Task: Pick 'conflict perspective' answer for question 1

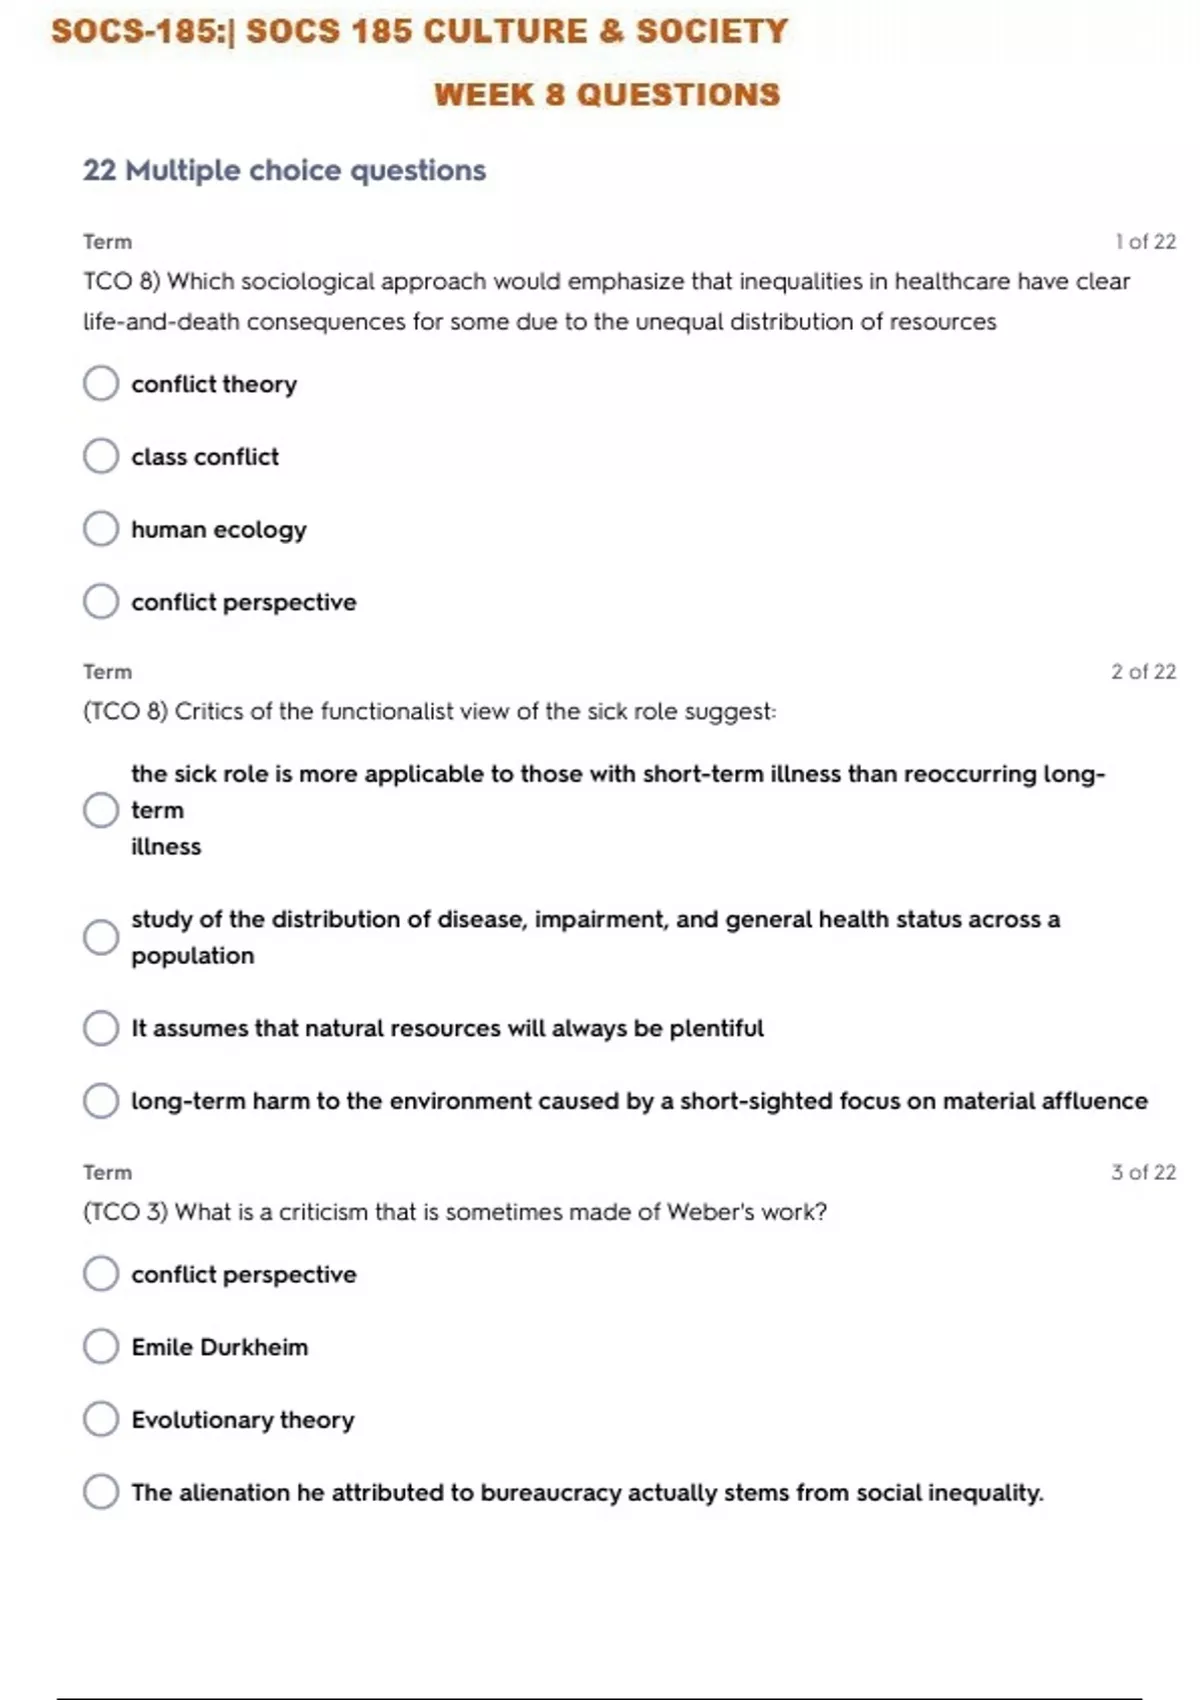Action: (101, 601)
